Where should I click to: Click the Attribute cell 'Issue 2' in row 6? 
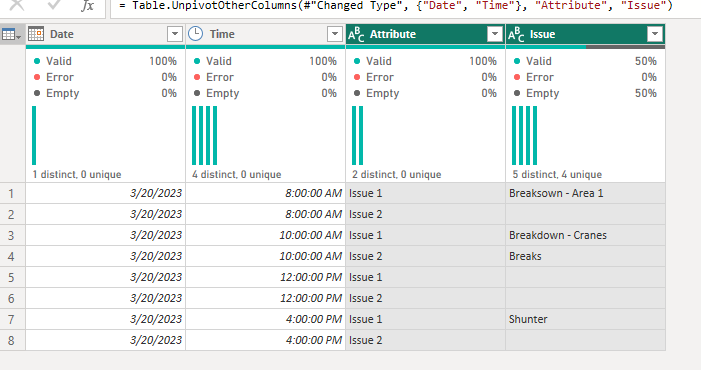click(x=426, y=299)
